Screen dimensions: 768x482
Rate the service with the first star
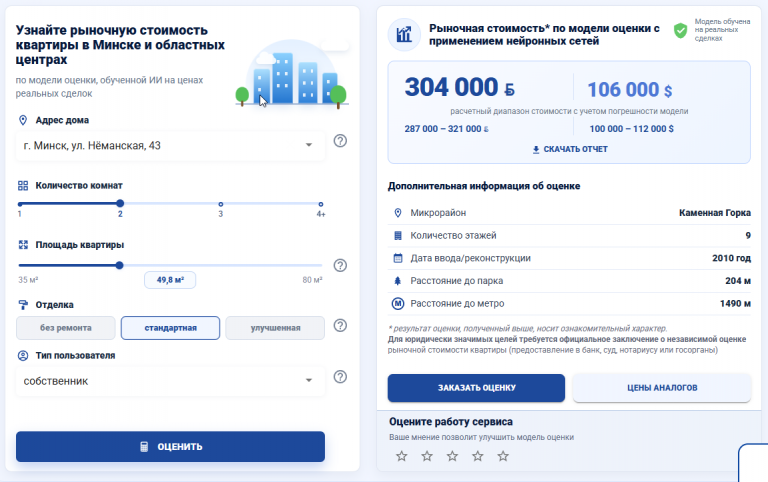pyautogui.click(x=402, y=457)
